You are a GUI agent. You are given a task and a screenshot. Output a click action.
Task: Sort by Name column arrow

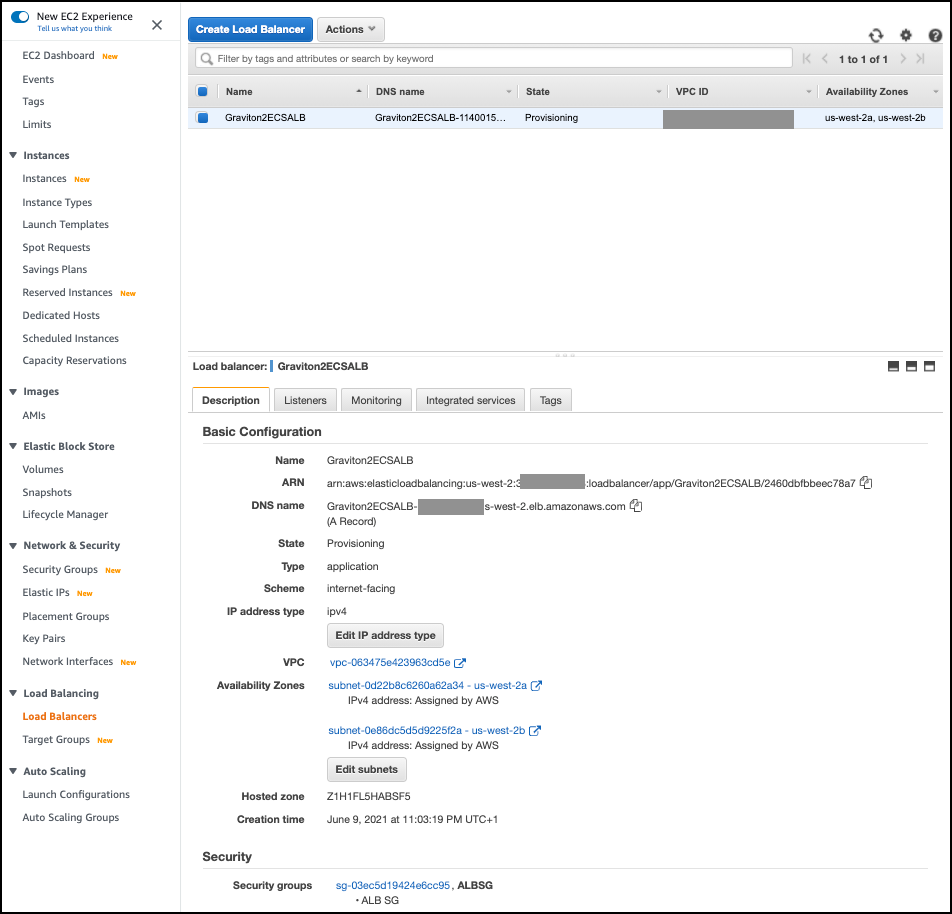(359, 91)
